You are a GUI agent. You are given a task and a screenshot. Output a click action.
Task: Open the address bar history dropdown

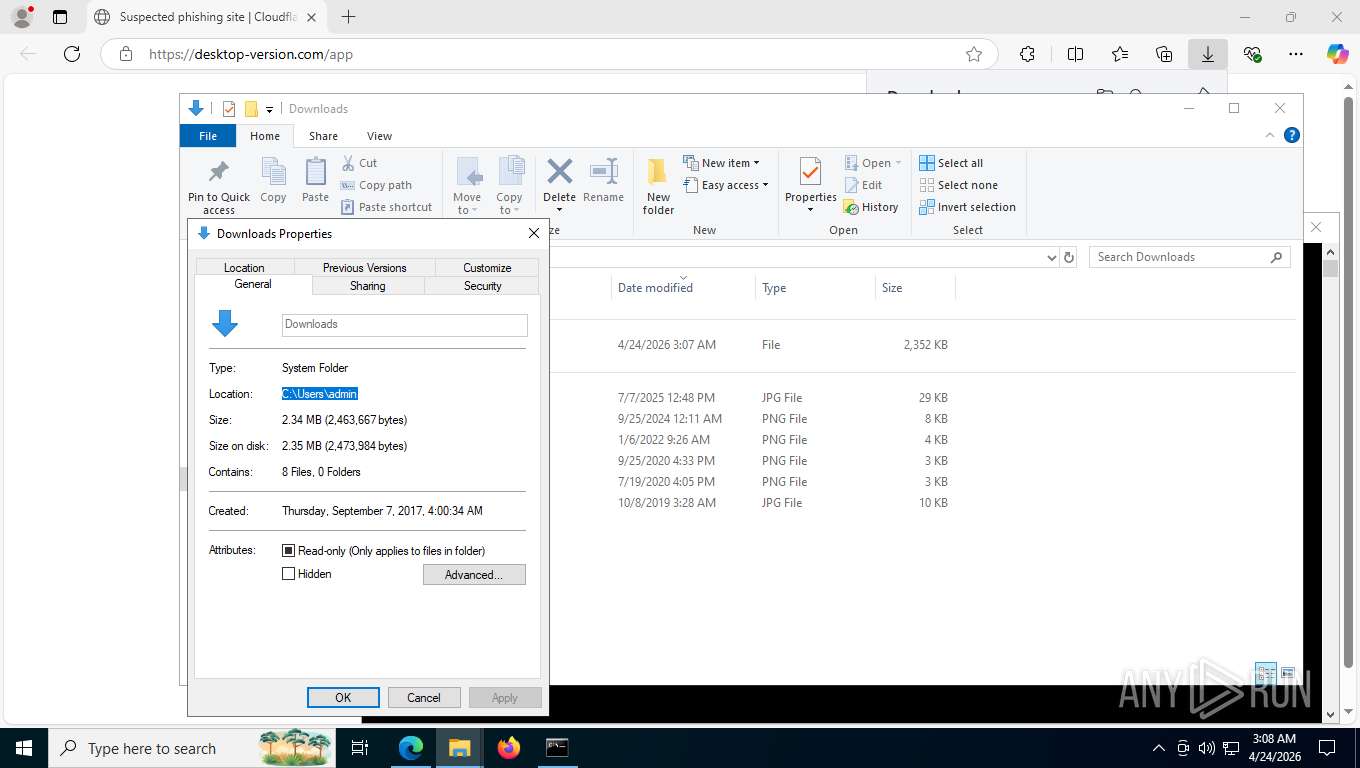coord(1051,257)
